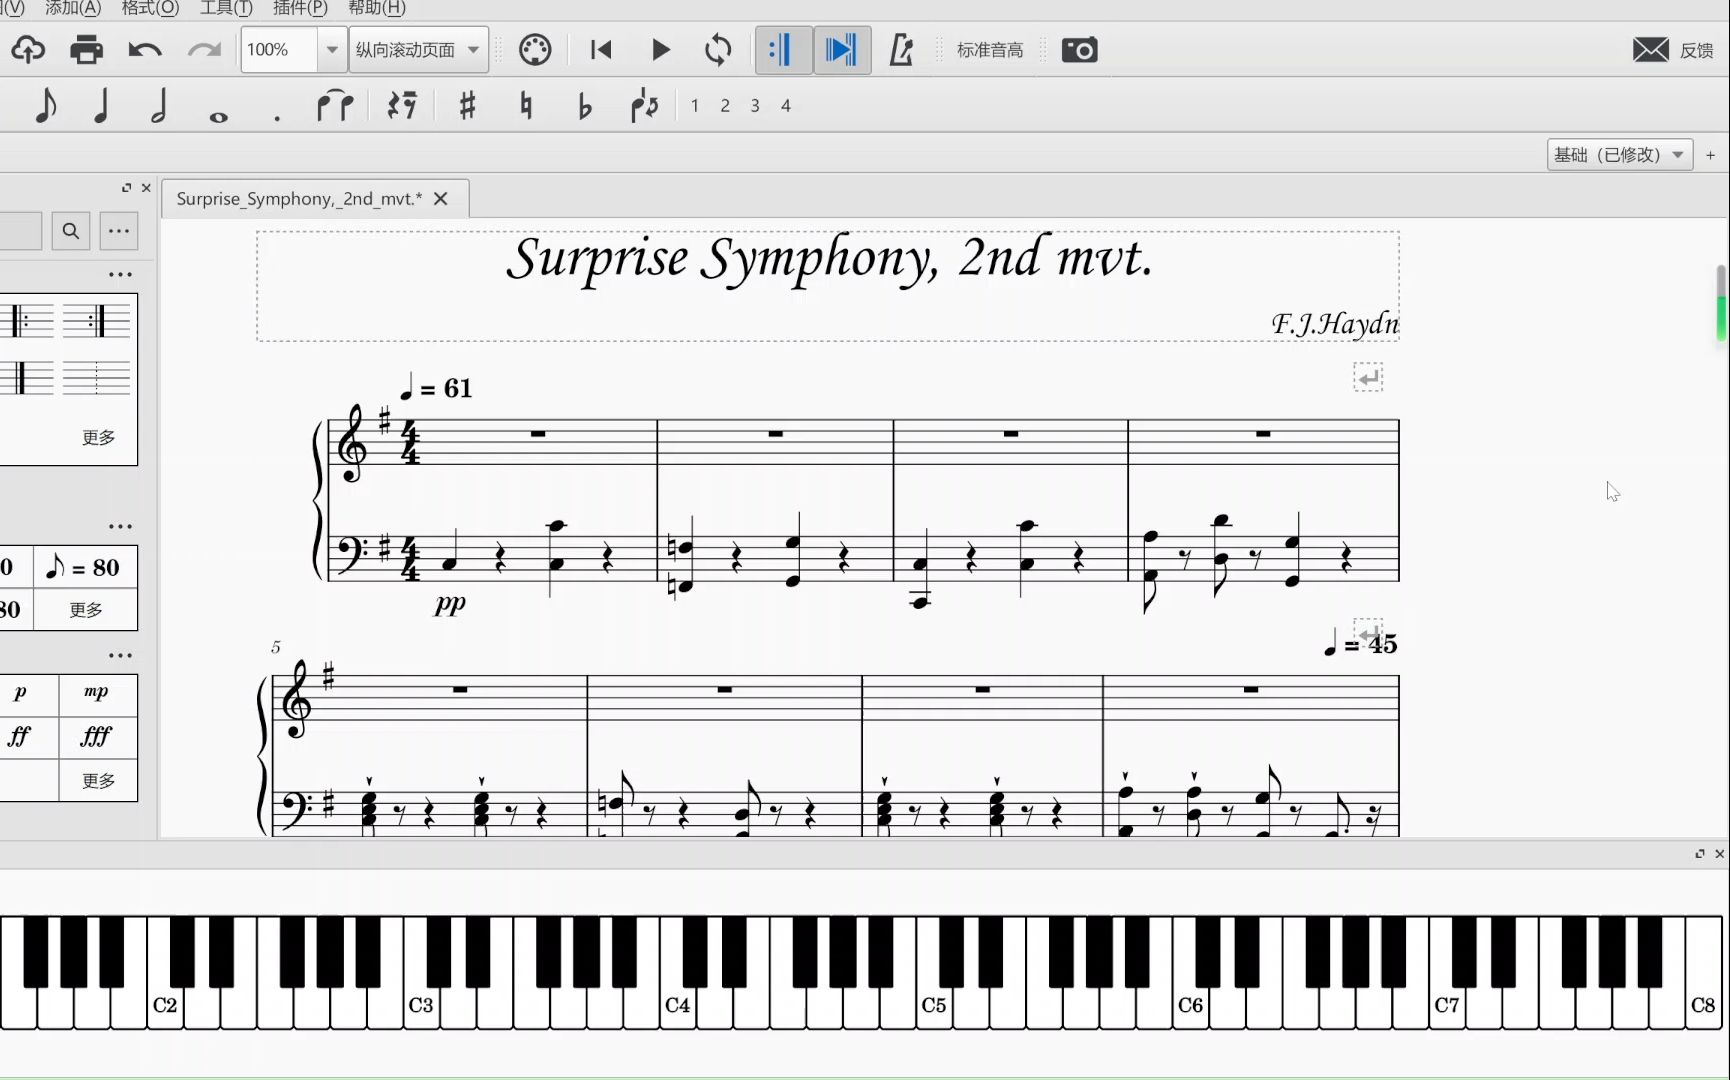Select the p dynamic in palette
Image resolution: width=1730 pixels, height=1080 pixels.
(x=21, y=693)
